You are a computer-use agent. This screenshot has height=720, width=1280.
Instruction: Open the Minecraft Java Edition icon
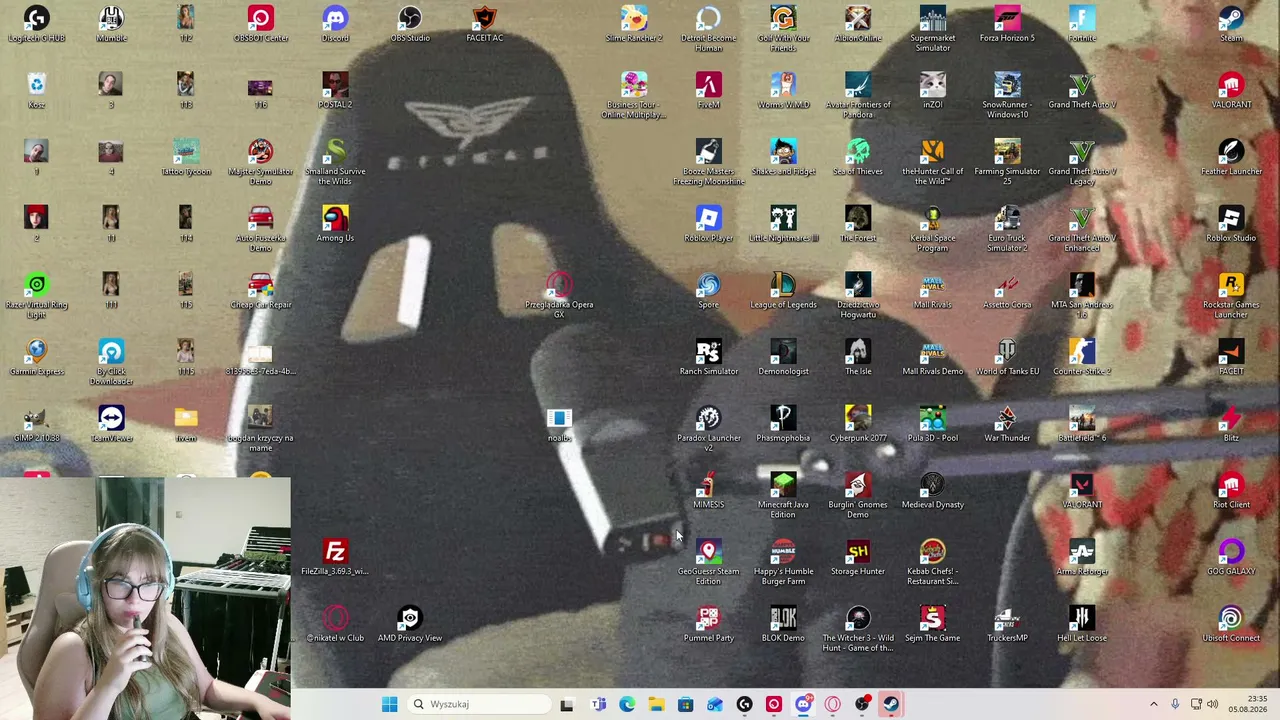click(x=783, y=497)
